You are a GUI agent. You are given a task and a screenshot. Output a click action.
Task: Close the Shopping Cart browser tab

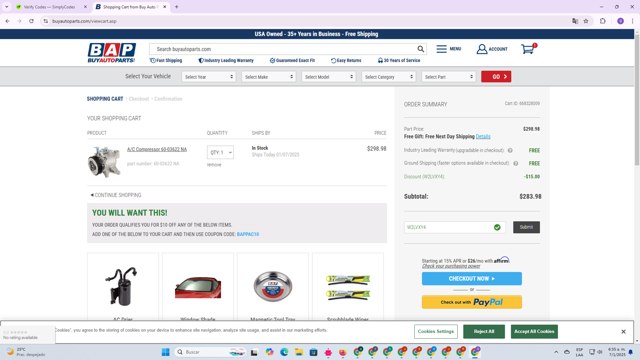(164, 7)
